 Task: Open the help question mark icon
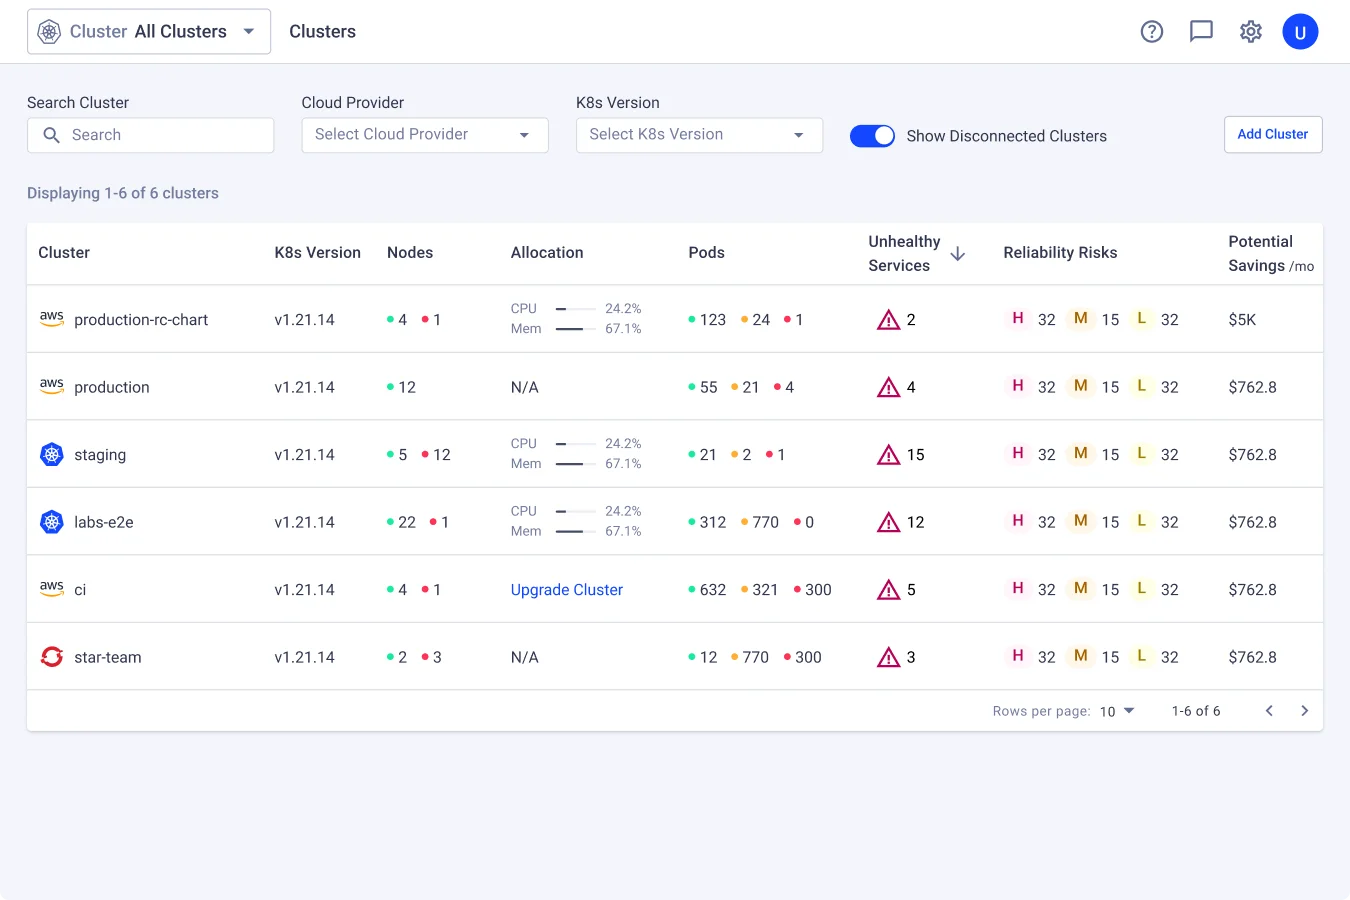point(1152,32)
